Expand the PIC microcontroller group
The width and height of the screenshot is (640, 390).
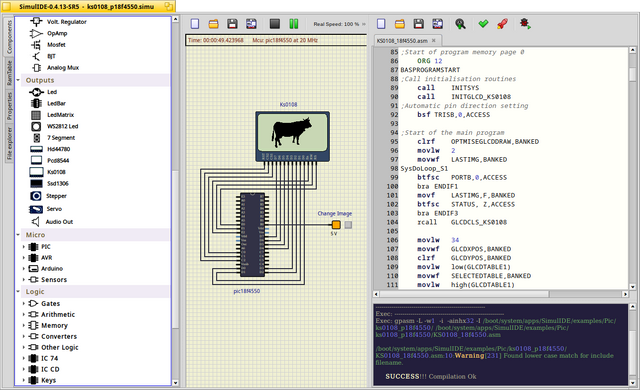pos(24,246)
